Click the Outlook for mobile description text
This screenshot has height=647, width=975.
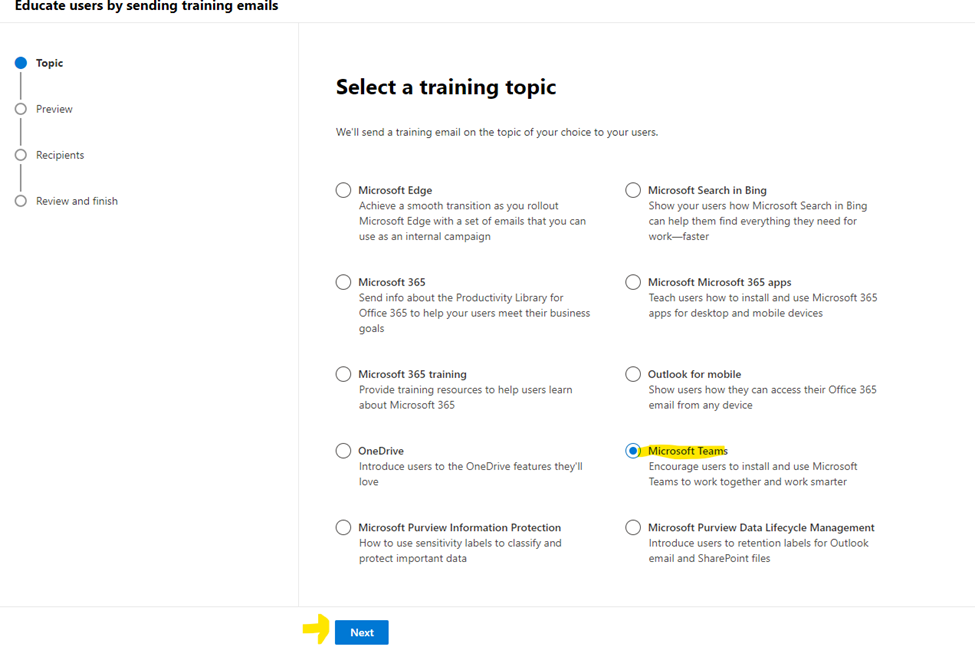761,397
